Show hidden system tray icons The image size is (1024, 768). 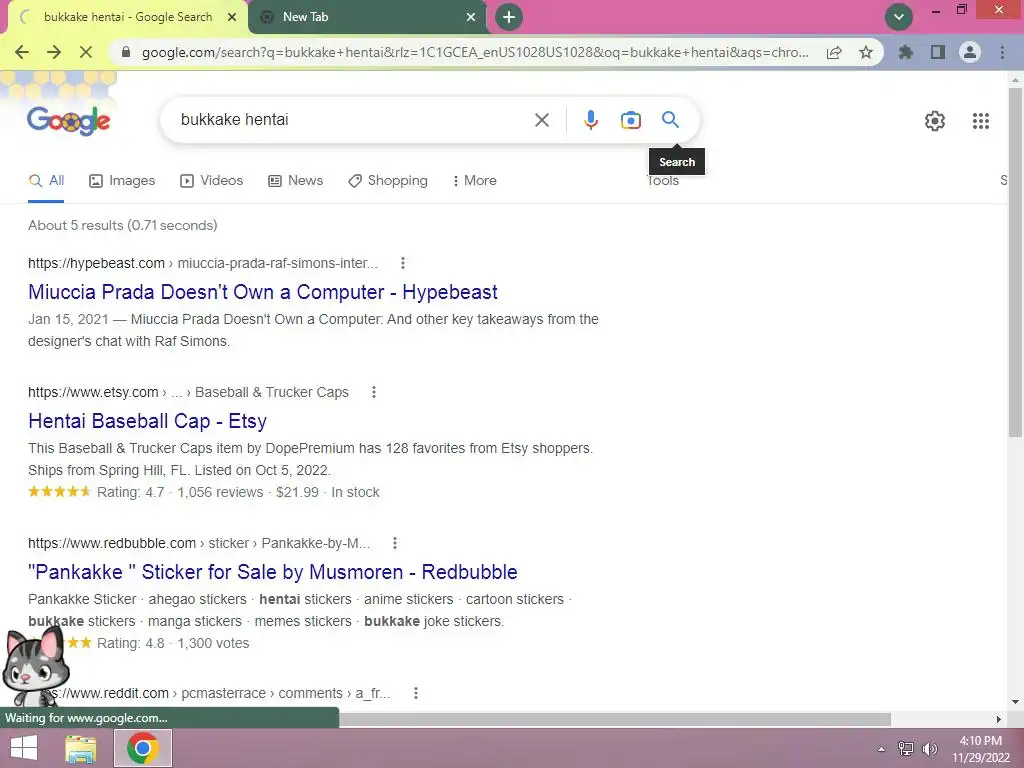pos(881,749)
